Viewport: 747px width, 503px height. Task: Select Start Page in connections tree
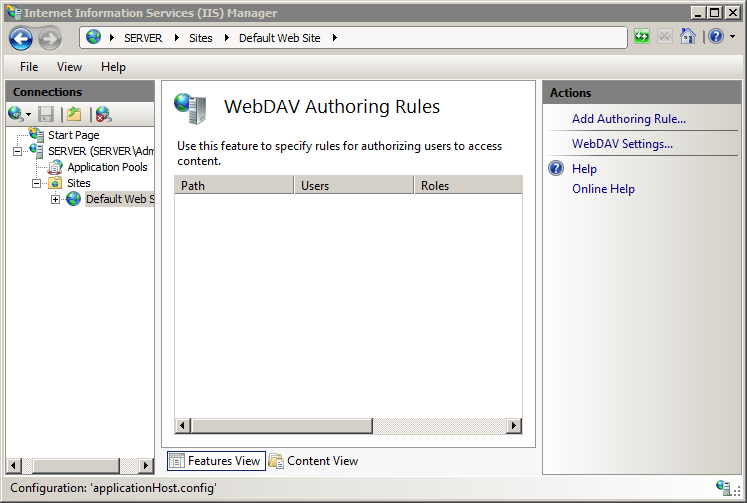[x=73, y=135]
